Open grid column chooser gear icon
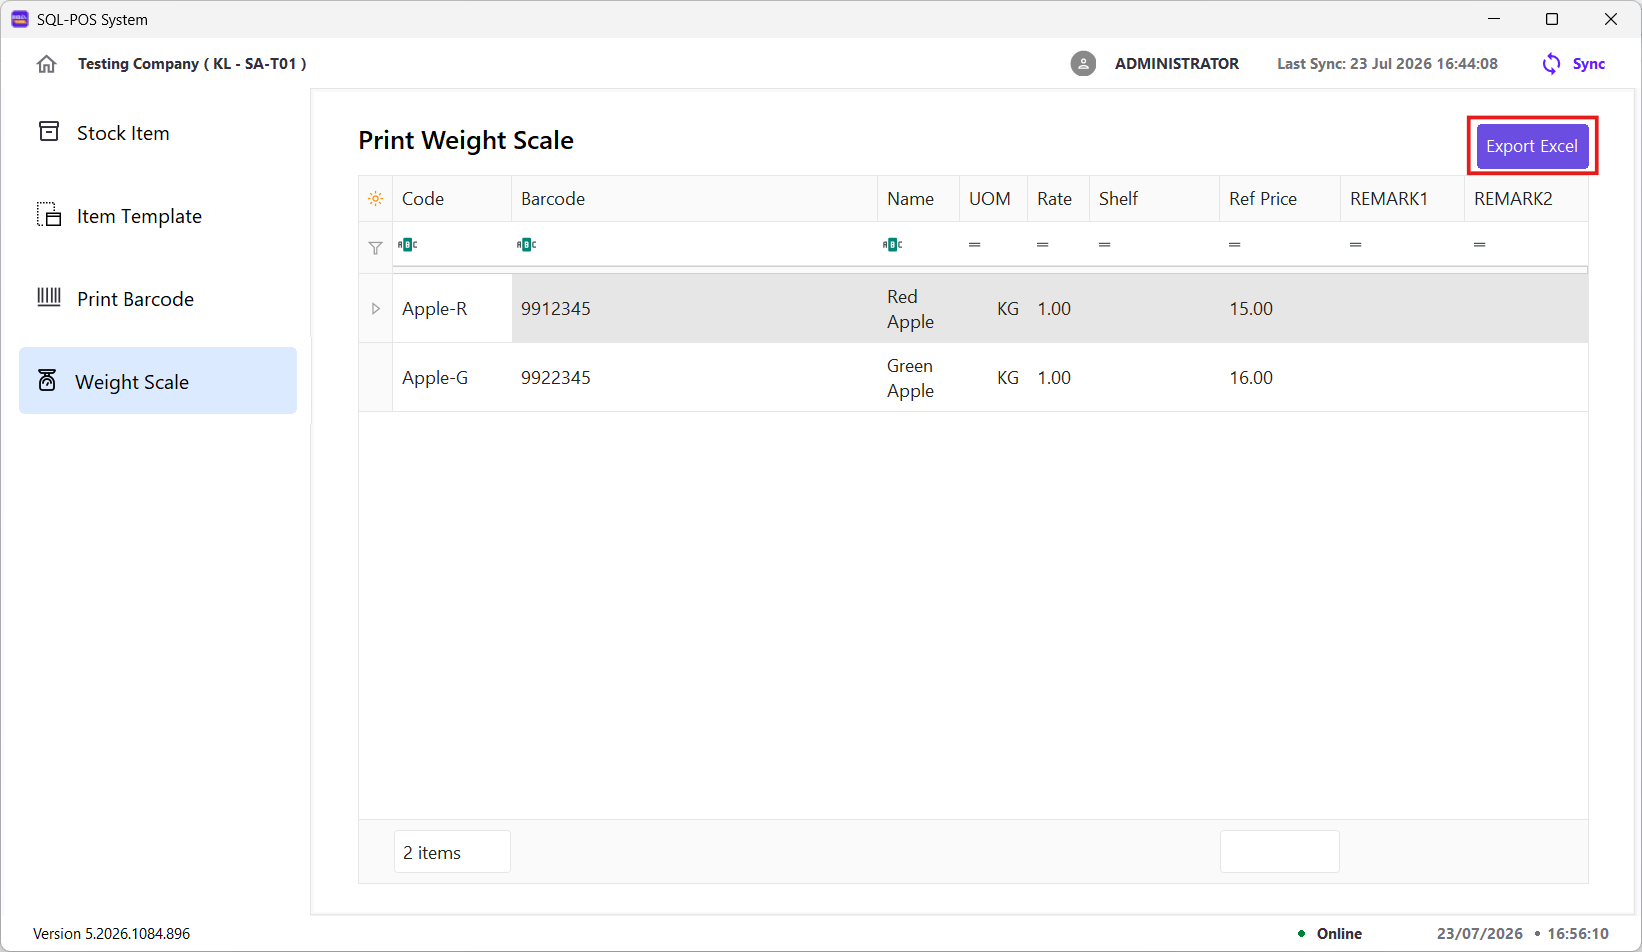Image resolution: width=1642 pixels, height=952 pixels. pos(375,199)
